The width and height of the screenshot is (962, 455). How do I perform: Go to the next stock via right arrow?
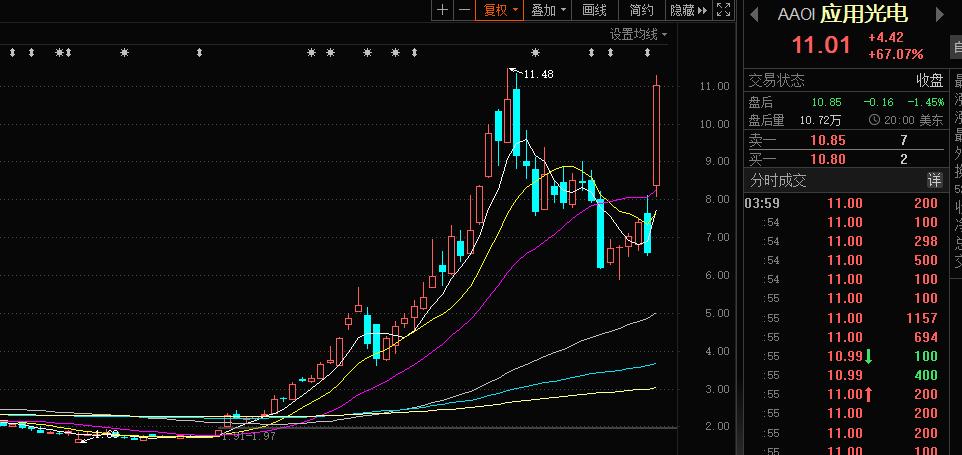point(939,14)
